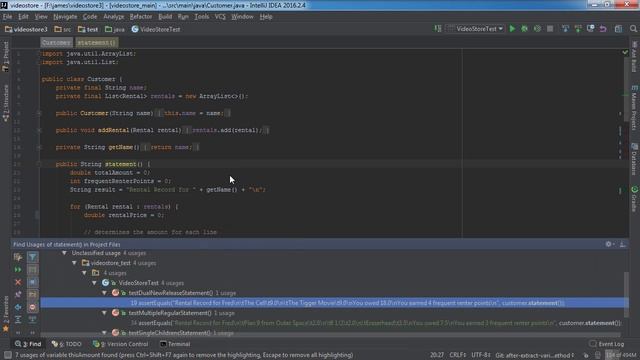
Task: Click green checkmark inspection indicator in editor
Action: (625, 52)
